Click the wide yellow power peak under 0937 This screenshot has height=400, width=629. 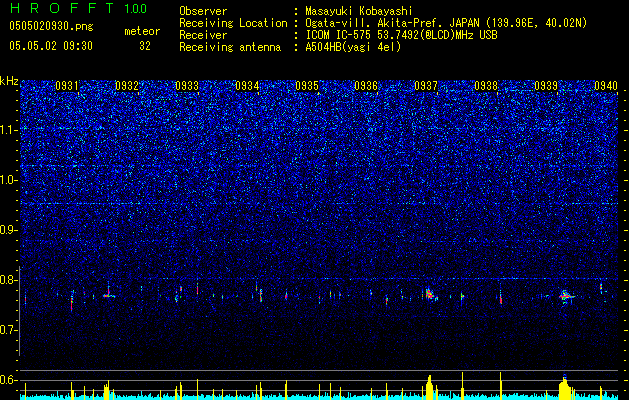pos(429,388)
